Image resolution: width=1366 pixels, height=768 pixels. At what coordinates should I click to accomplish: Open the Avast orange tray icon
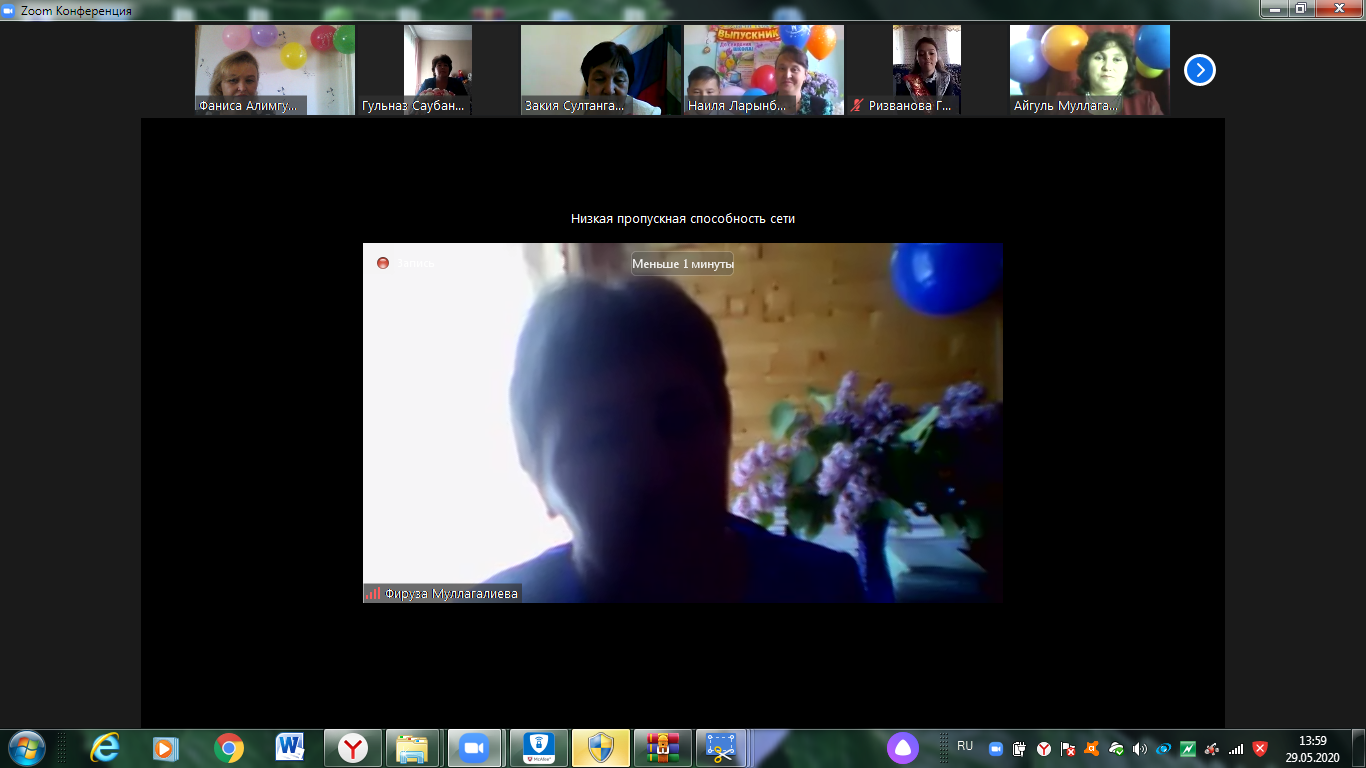point(1092,749)
